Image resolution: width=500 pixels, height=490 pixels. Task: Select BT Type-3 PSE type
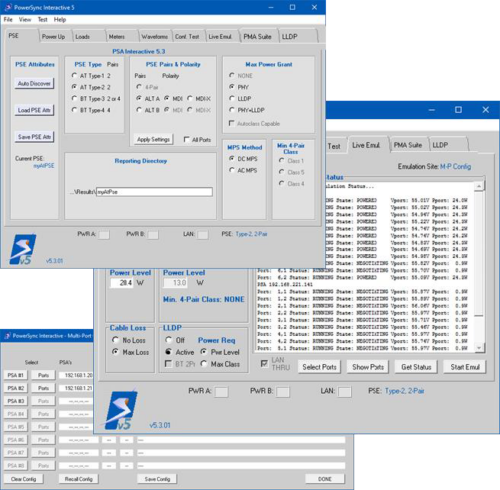coord(75,98)
